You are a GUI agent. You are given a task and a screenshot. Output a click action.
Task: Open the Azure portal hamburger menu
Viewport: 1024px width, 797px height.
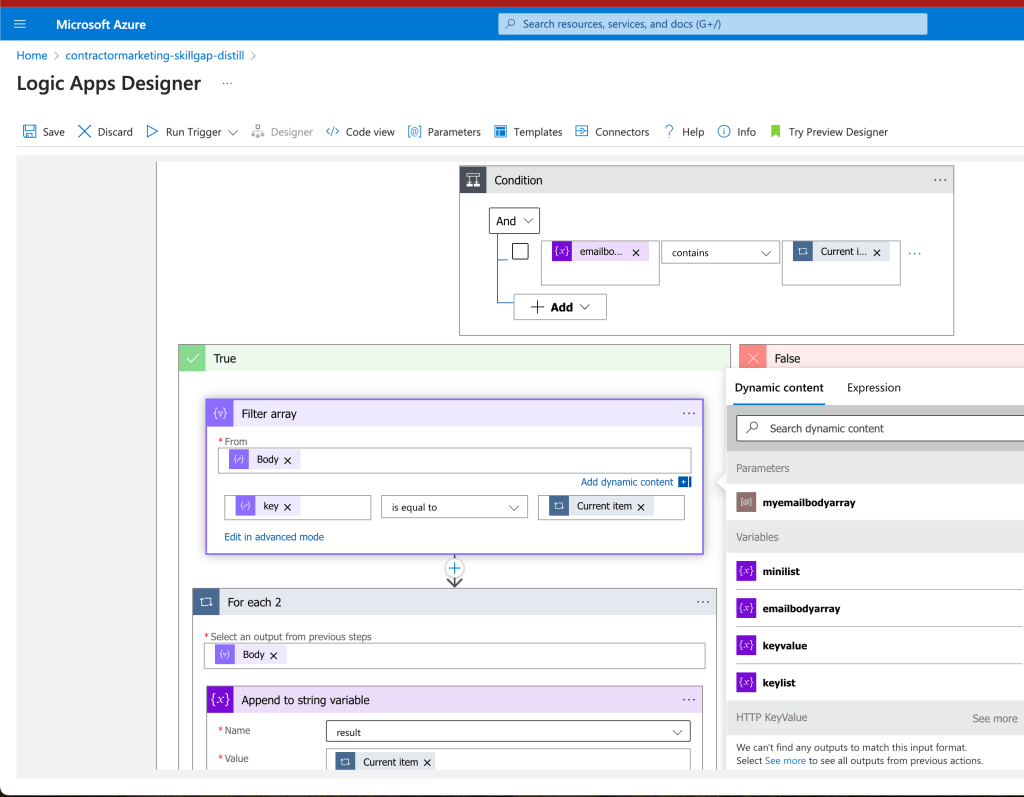pos(20,24)
